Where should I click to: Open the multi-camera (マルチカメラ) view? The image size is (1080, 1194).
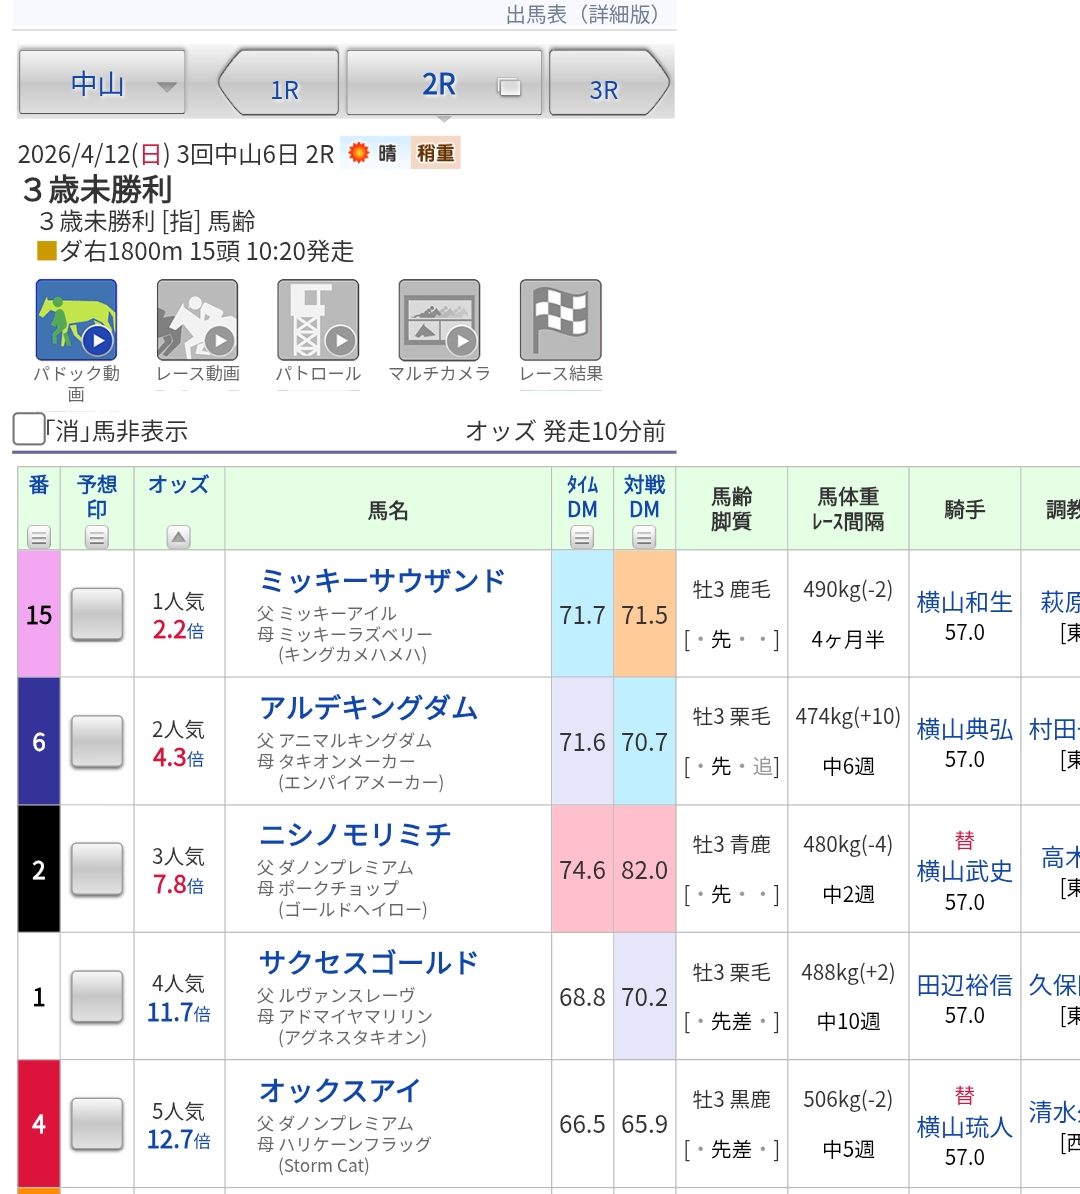coord(439,320)
